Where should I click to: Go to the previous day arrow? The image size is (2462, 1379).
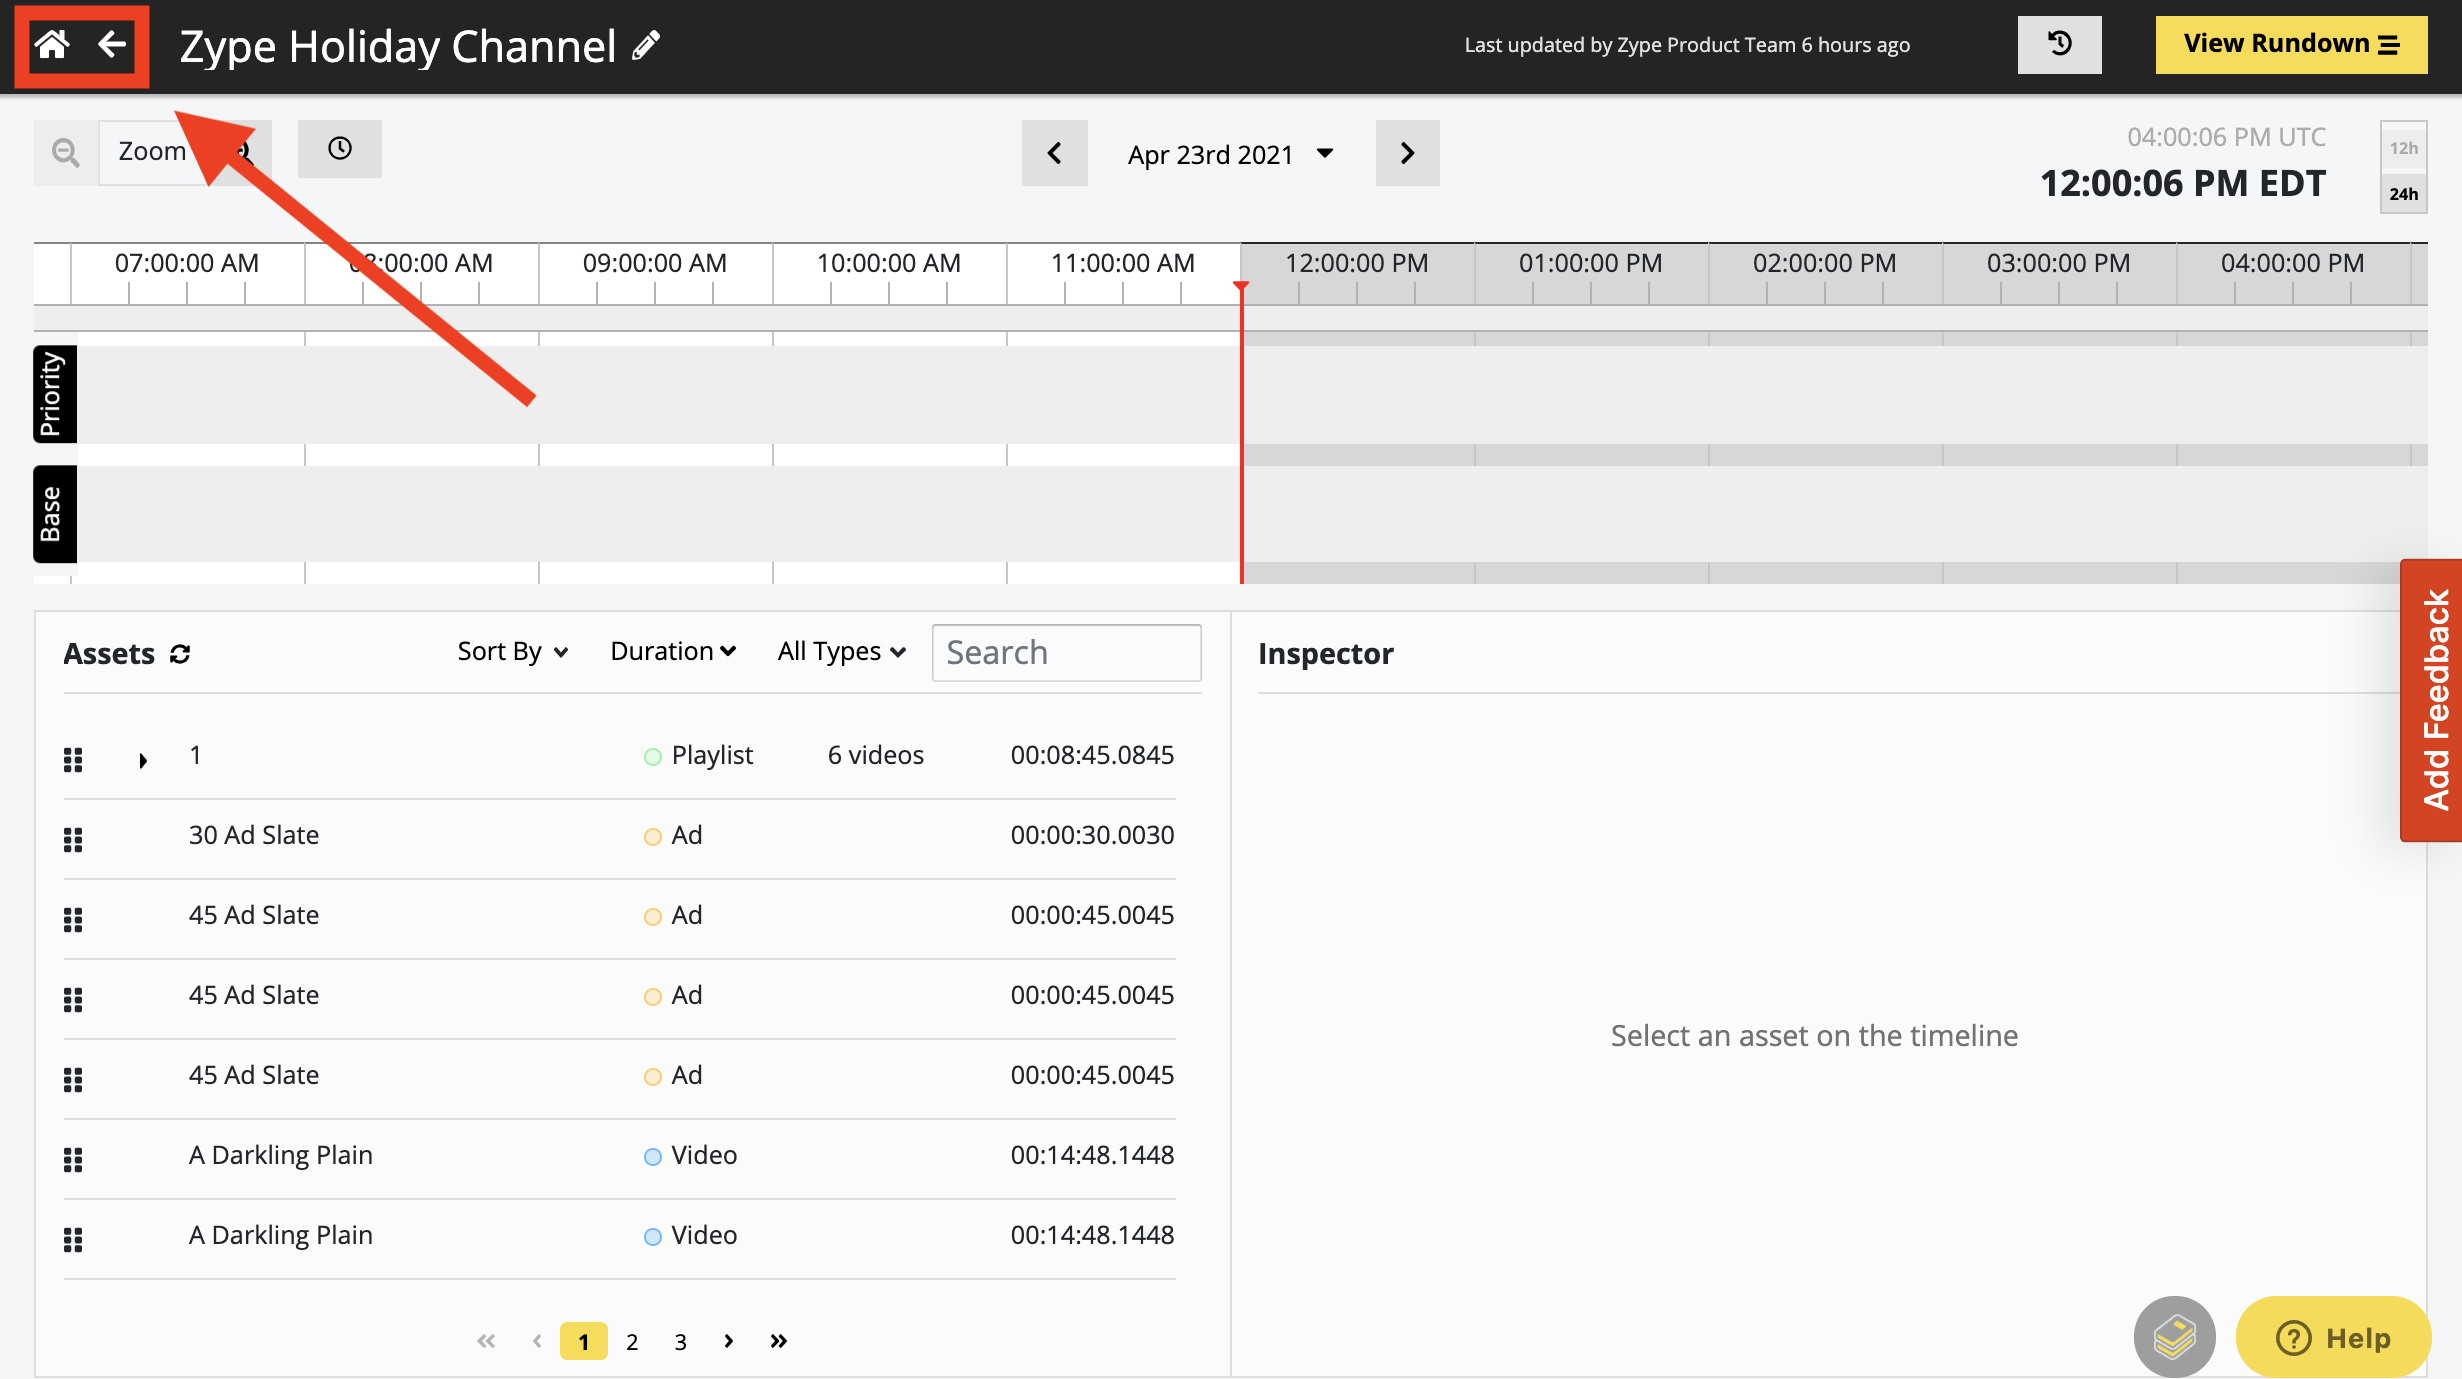tap(1054, 153)
